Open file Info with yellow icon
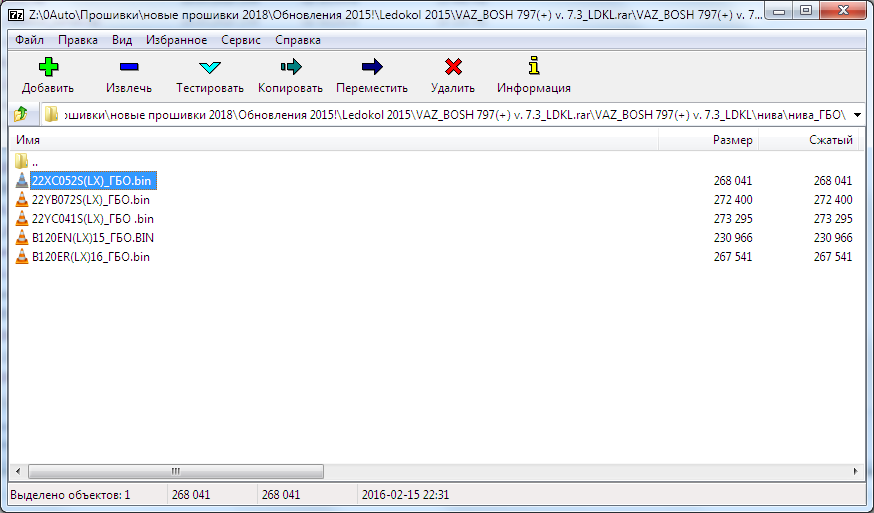874x513 pixels. (x=533, y=68)
